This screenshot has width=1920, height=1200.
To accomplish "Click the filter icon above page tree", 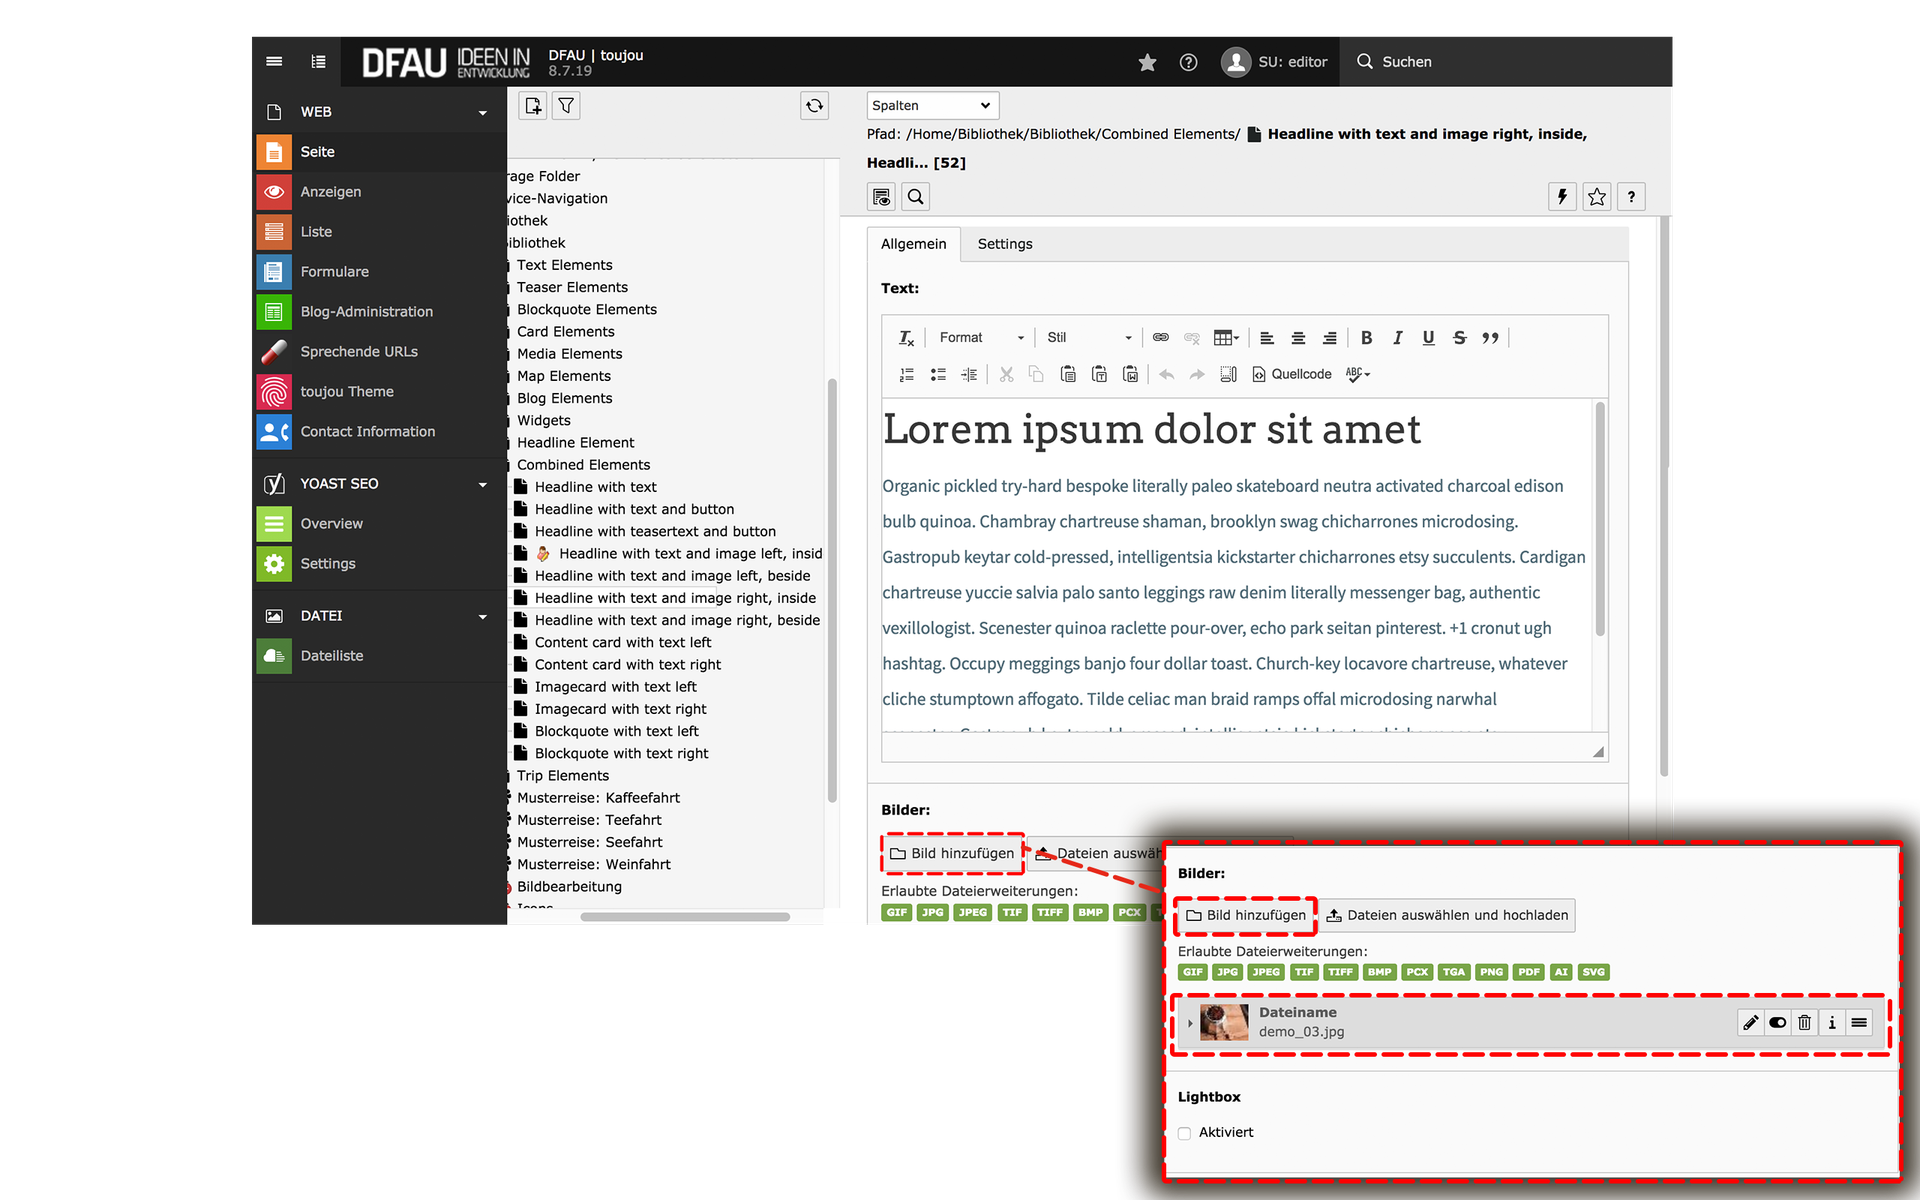I will [x=566, y=106].
